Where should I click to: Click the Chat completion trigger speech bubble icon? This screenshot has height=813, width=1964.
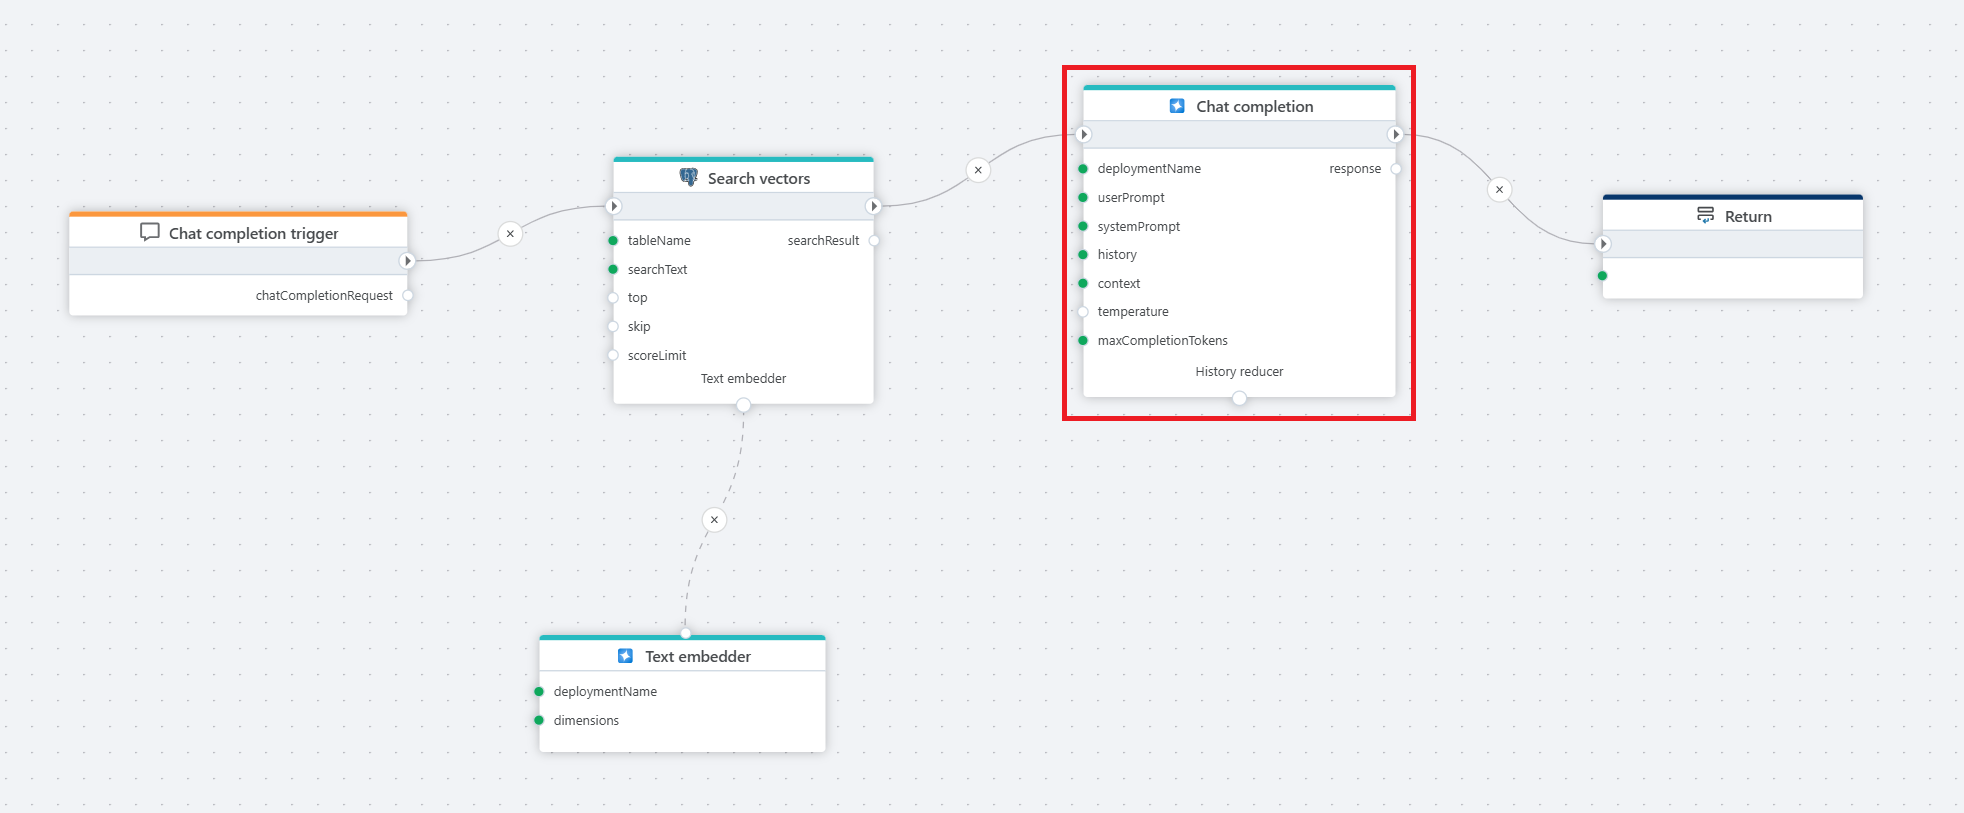click(150, 232)
